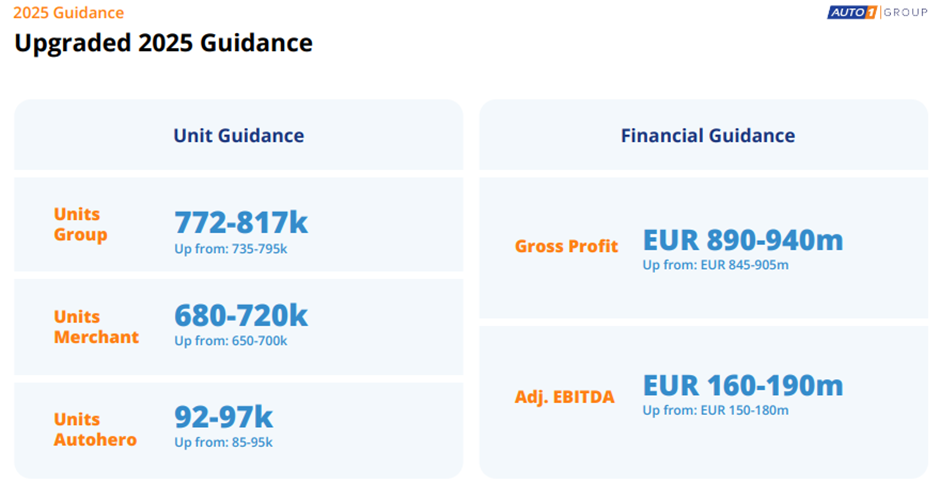Click the EUR 160-190m figure
The image size is (940, 482).
point(742,385)
